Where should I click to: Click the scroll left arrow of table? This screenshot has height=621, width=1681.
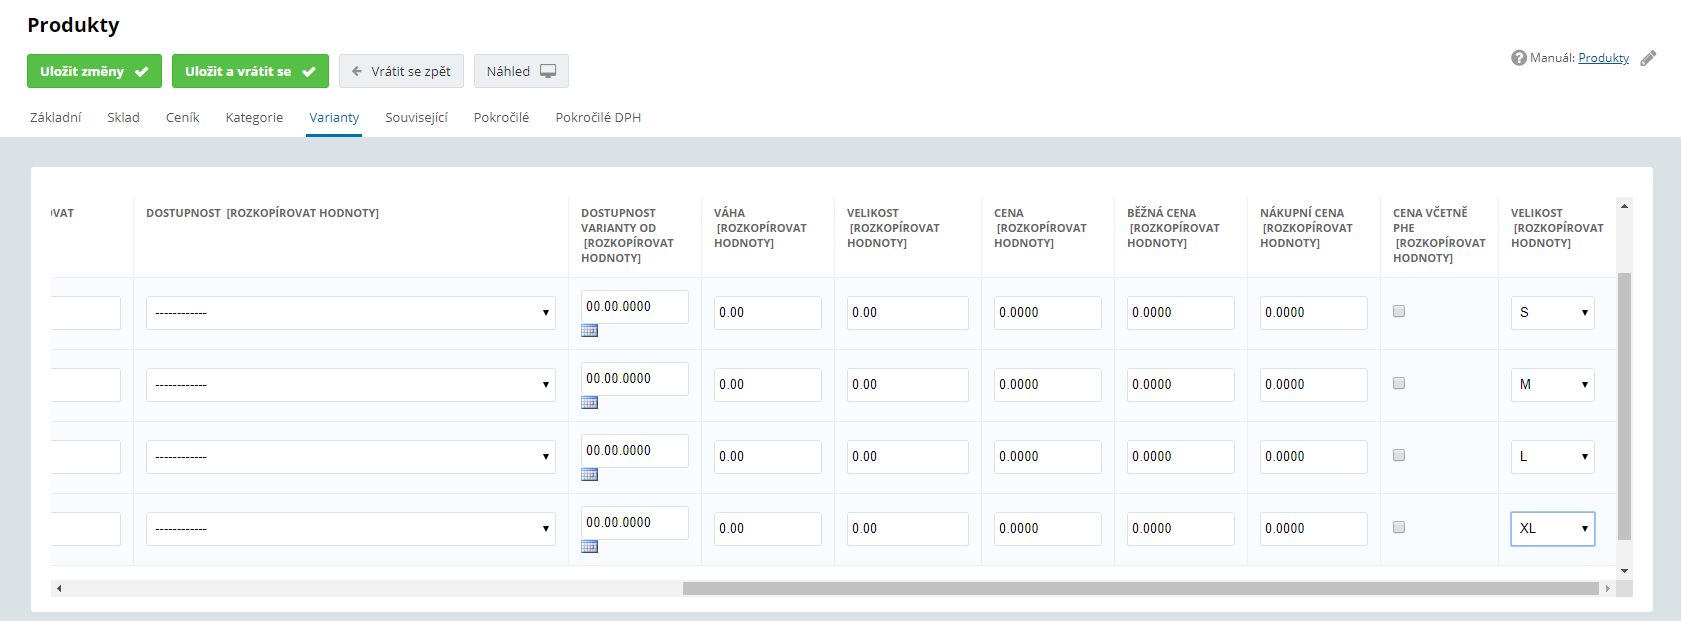pos(59,588)
